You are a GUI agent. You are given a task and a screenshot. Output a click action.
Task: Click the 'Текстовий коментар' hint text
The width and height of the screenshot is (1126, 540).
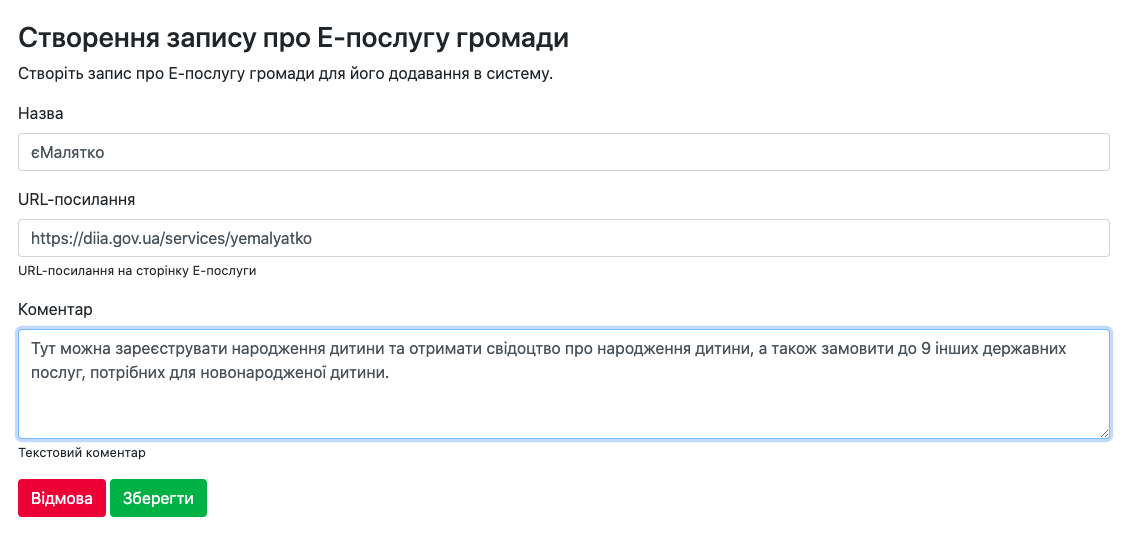coord(82,453)
